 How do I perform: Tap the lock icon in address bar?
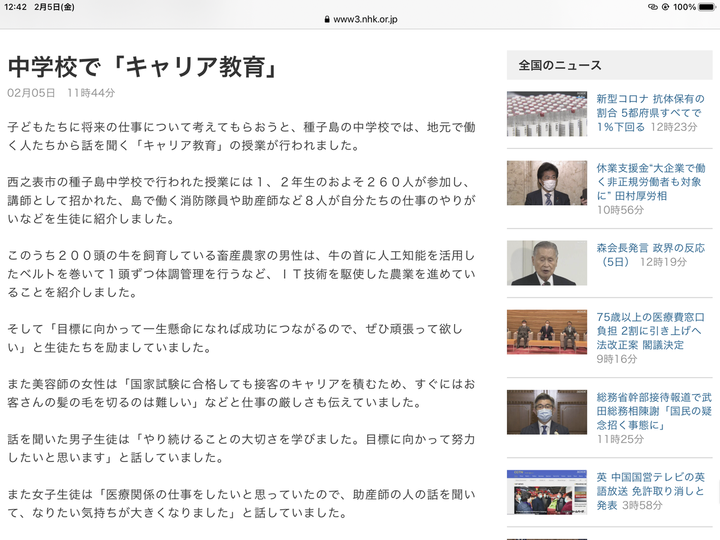[x=325, y=19]
